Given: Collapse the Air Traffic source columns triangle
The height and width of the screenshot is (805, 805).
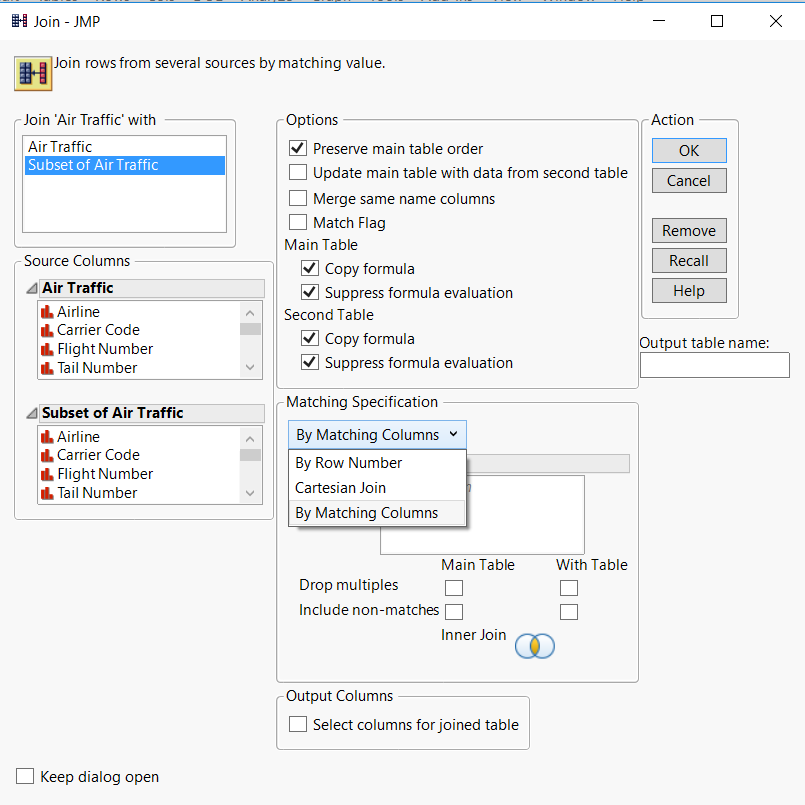Looking at the screenshot, I should pyautogui.click(x=32, y=288).
